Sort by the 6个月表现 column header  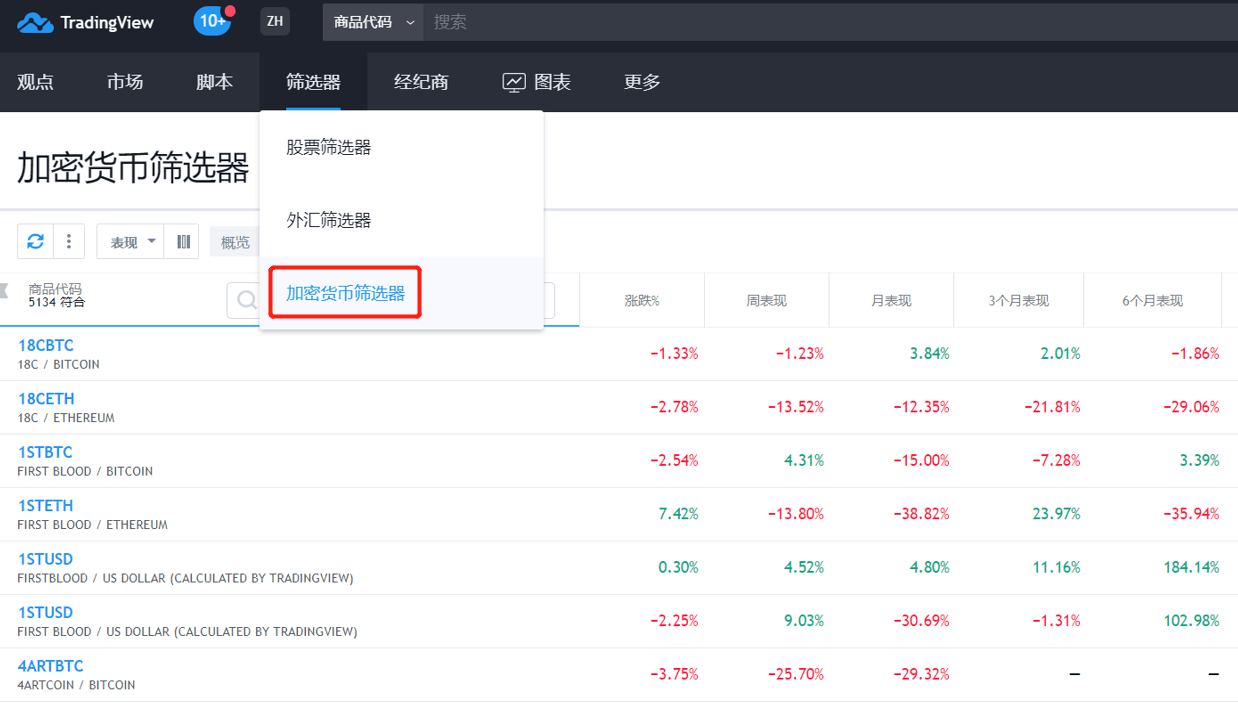(x=1152, y=300)
